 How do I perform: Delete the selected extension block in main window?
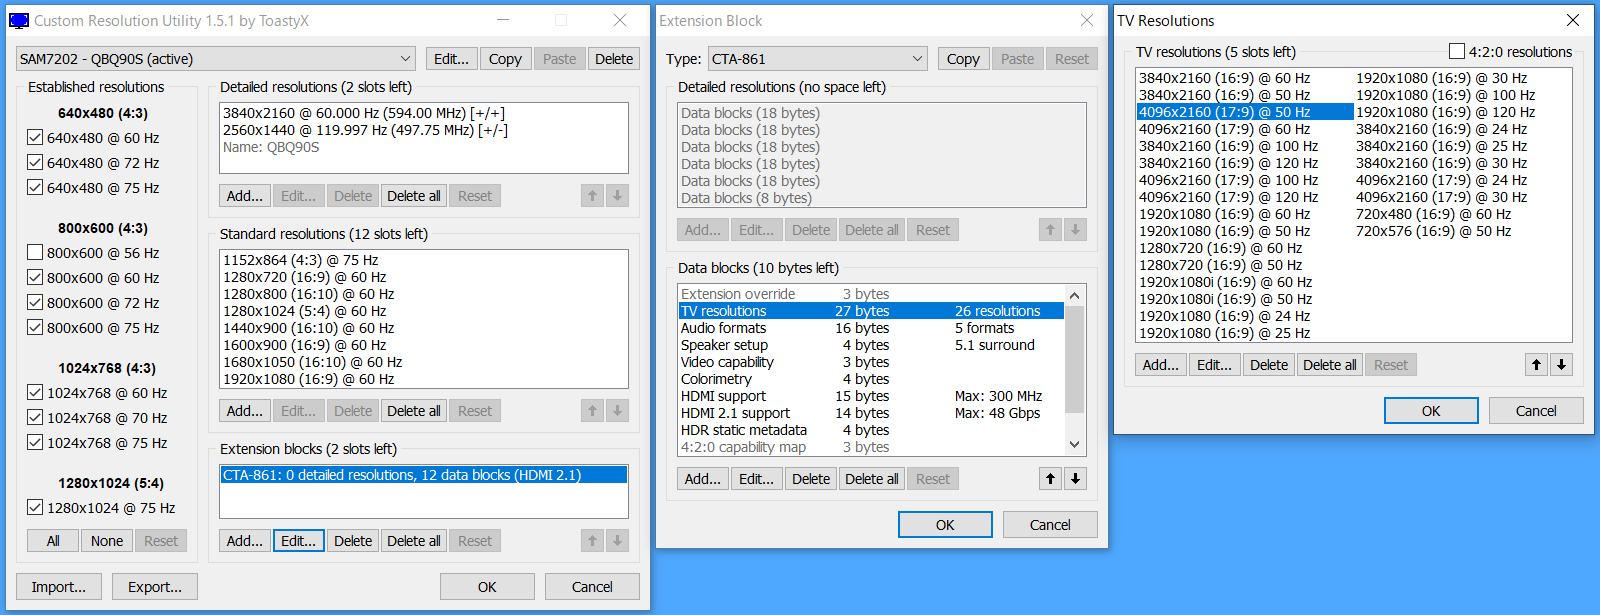(x=353, y=541)
